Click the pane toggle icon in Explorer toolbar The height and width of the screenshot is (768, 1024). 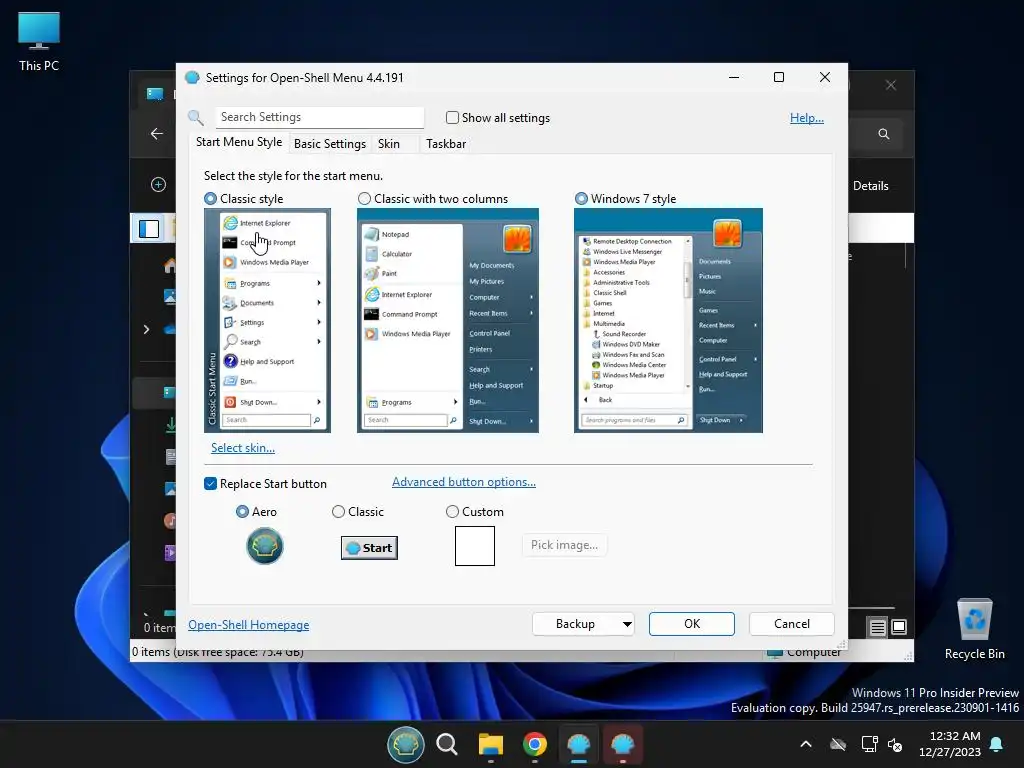[149, 229]
